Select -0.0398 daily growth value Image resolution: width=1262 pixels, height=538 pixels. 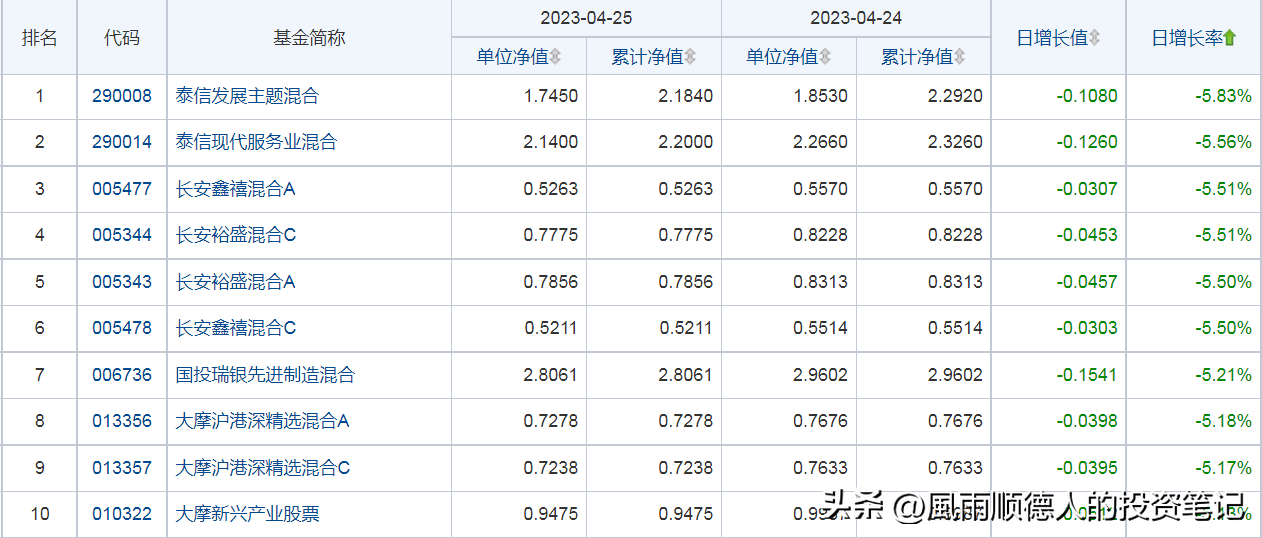1087,421
